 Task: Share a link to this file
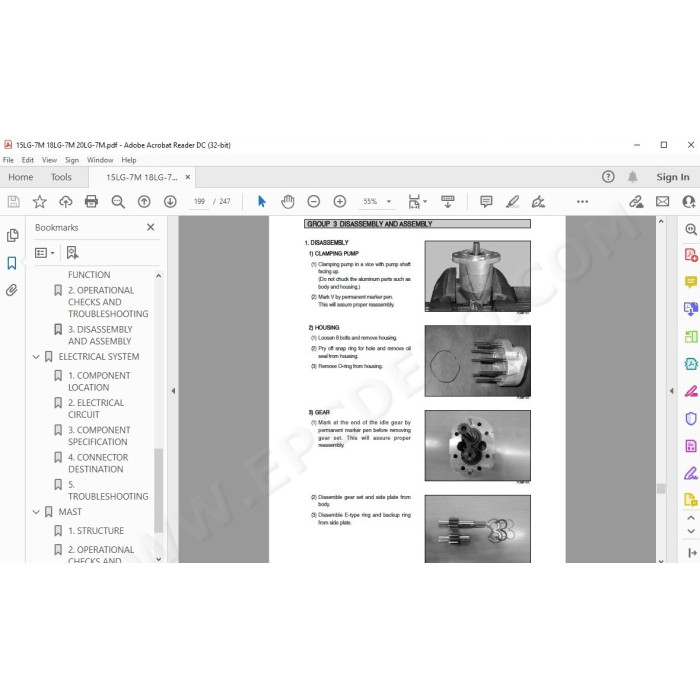(x=636, y=202)
